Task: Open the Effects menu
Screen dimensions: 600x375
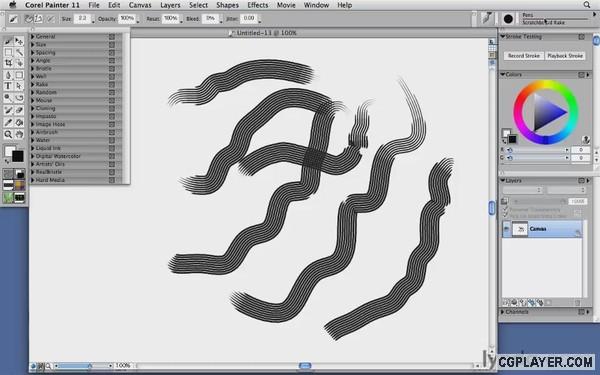Action: pyautogui.click(x=258, y=5)
